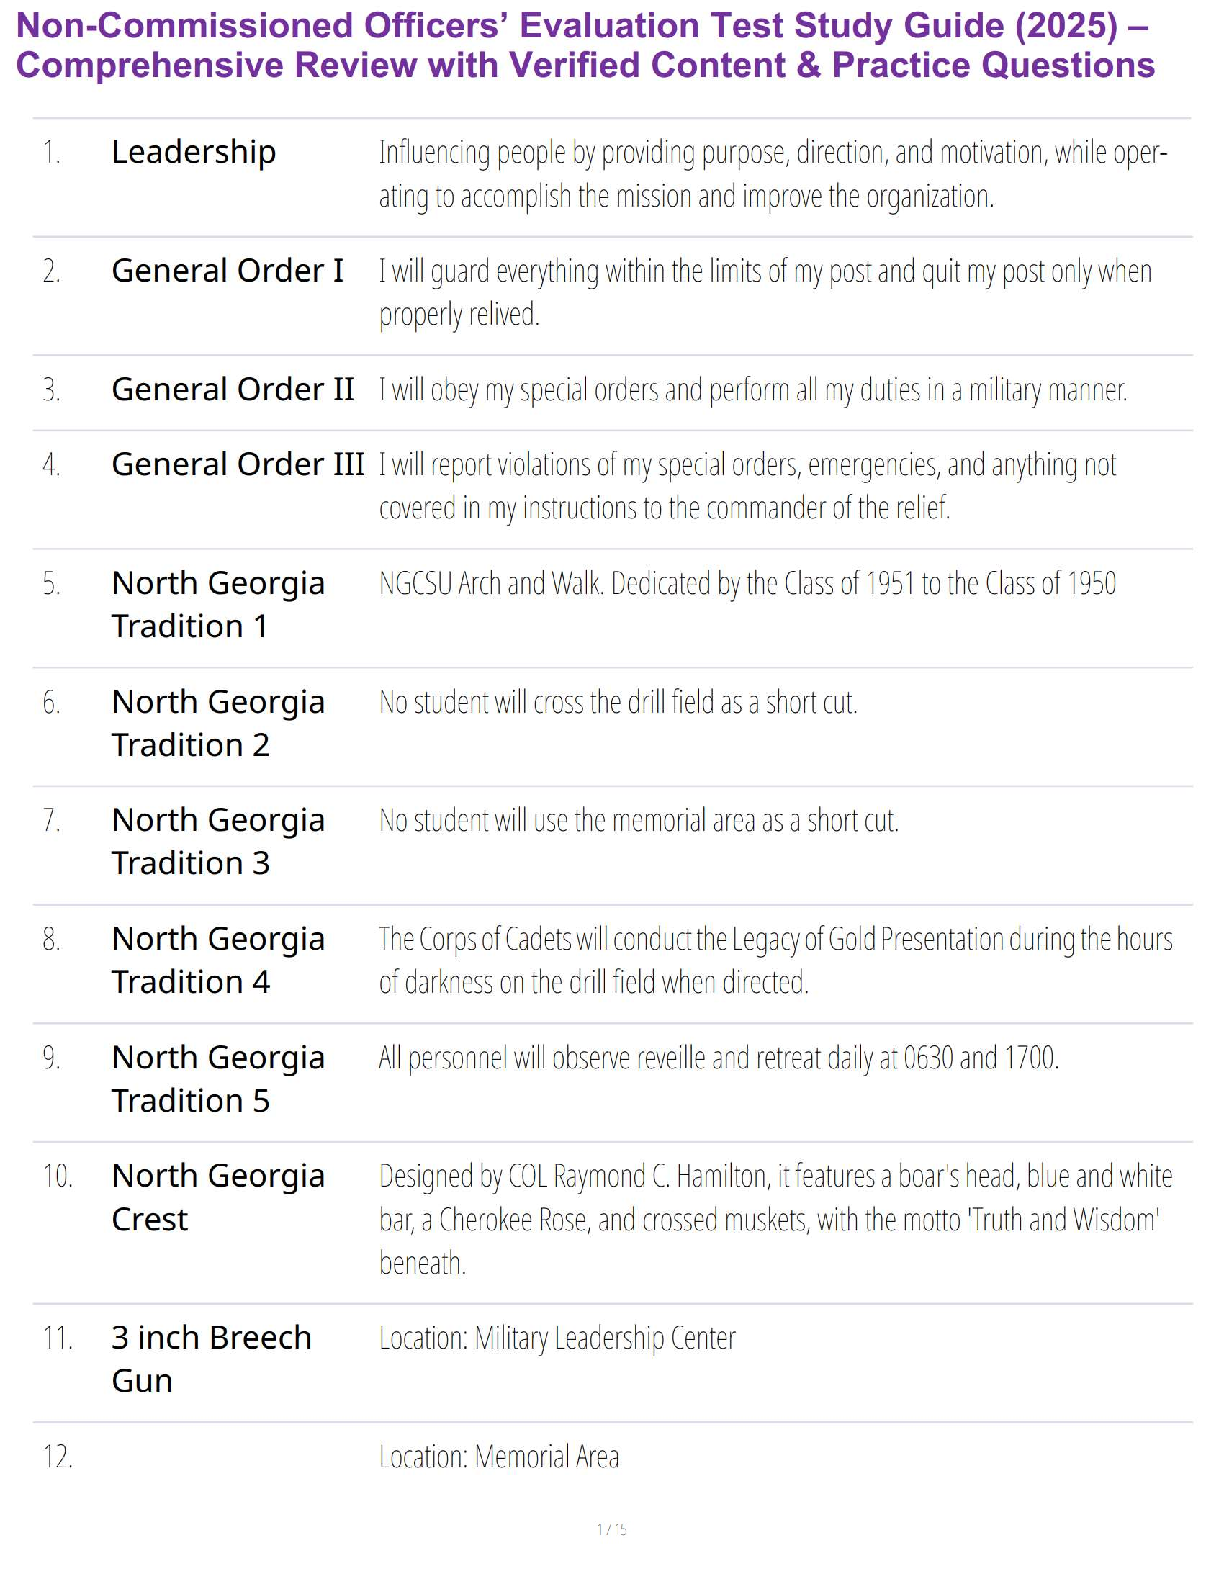Select the General Order III term

pos(237,464)
